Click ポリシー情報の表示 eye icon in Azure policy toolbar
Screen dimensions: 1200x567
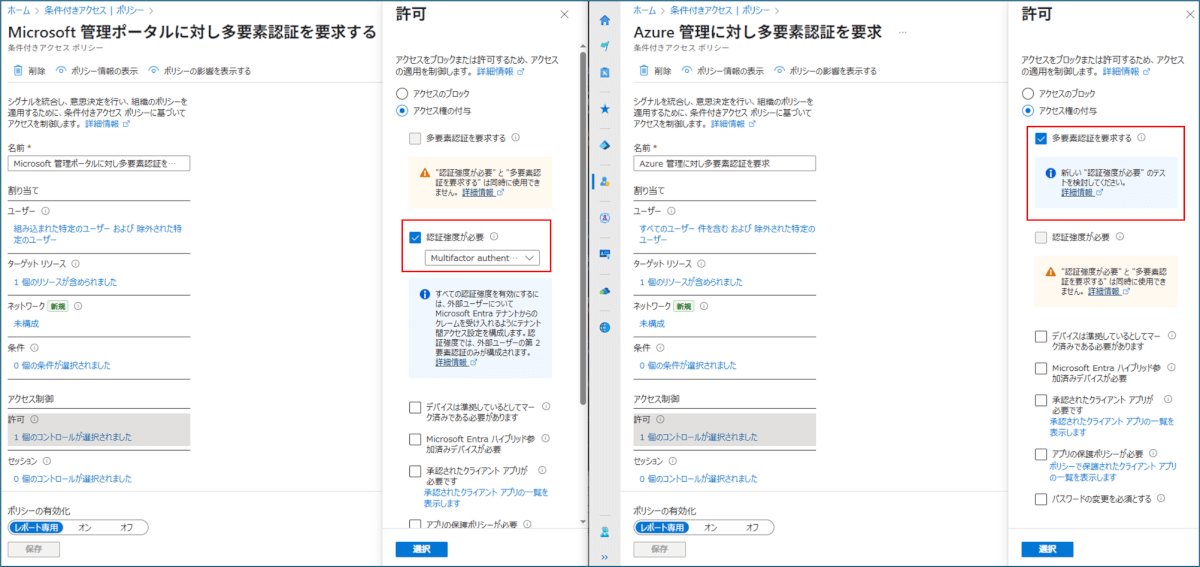pyautogui.click(x=688, y=71)
